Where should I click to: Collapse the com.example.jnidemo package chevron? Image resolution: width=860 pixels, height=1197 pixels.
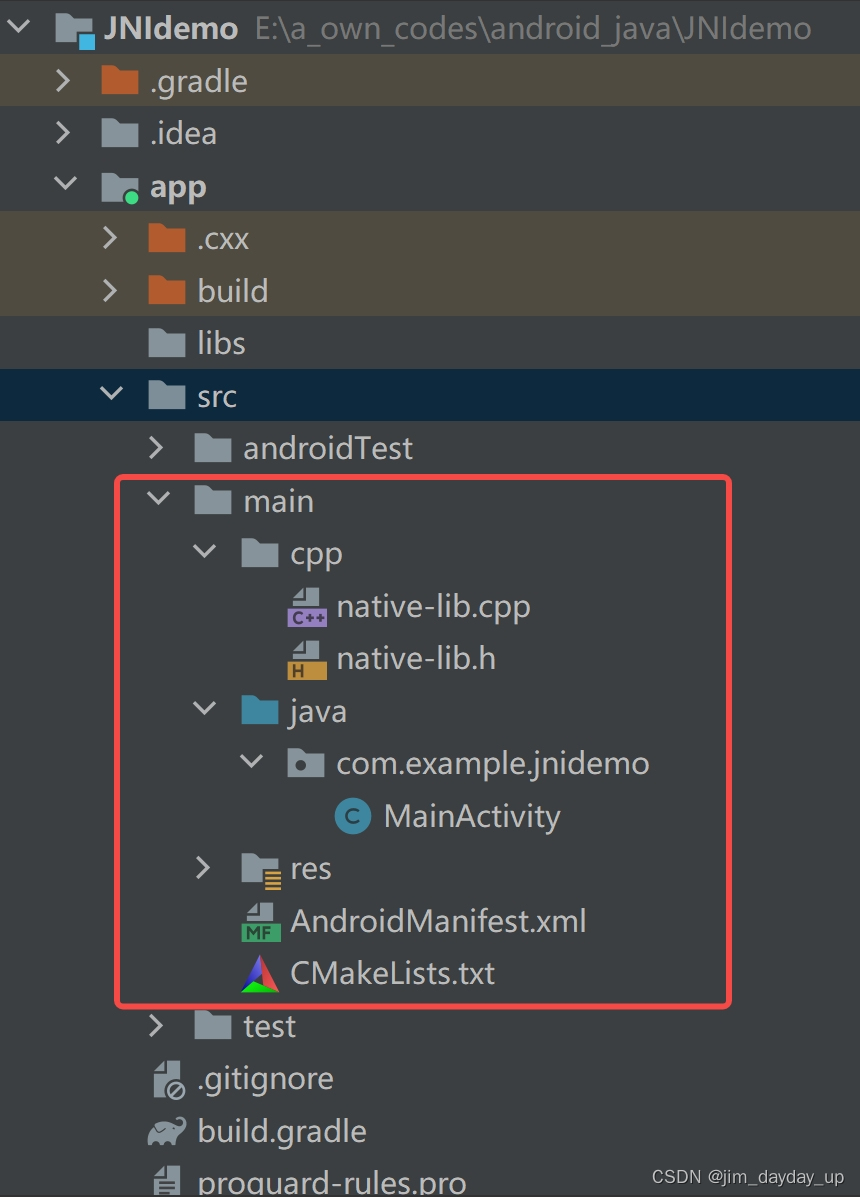251,762
